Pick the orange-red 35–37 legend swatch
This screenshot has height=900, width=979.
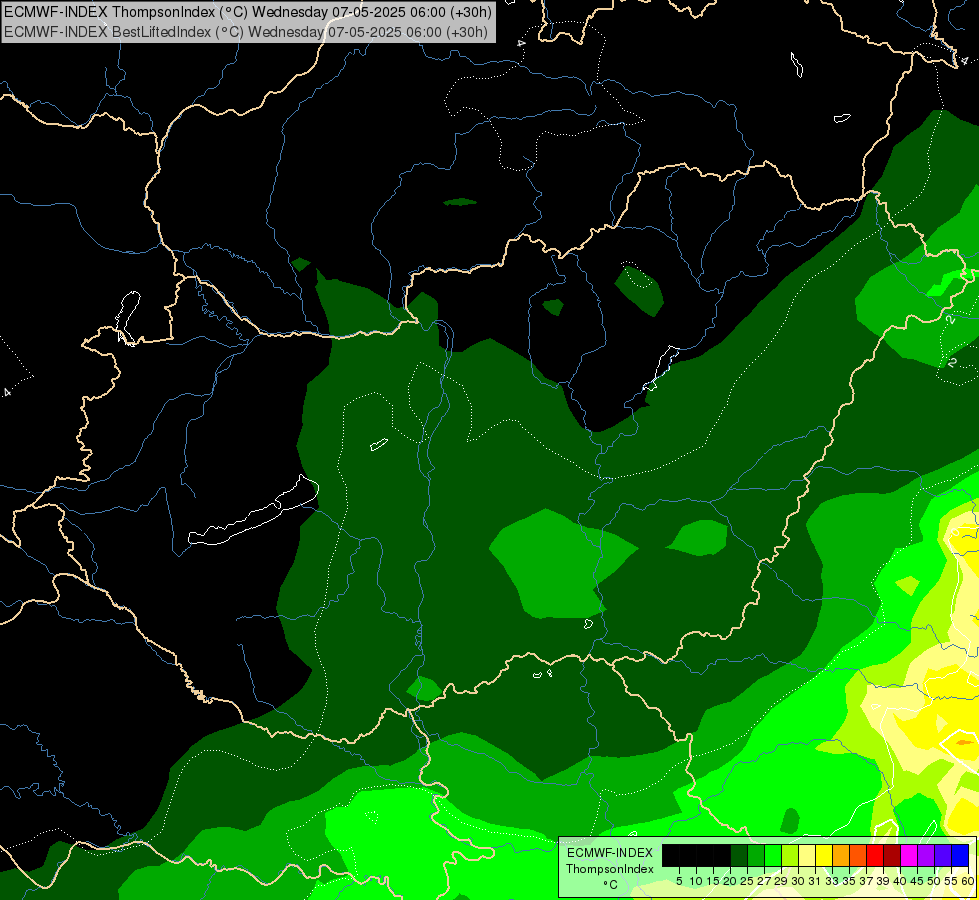(858, 855)
